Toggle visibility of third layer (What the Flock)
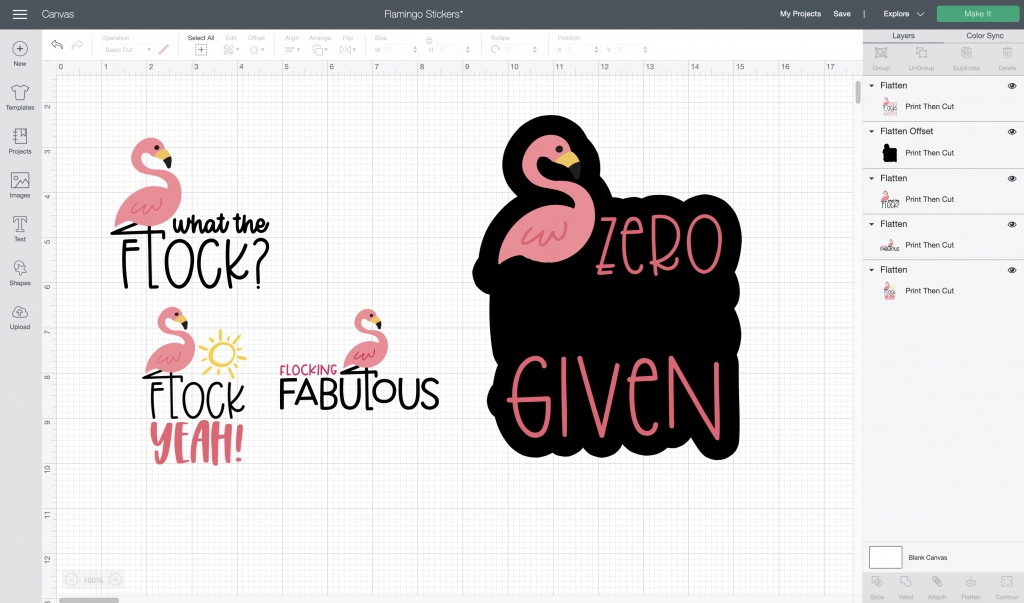This screenshot has height=603, width=1024. point(1012,178)
